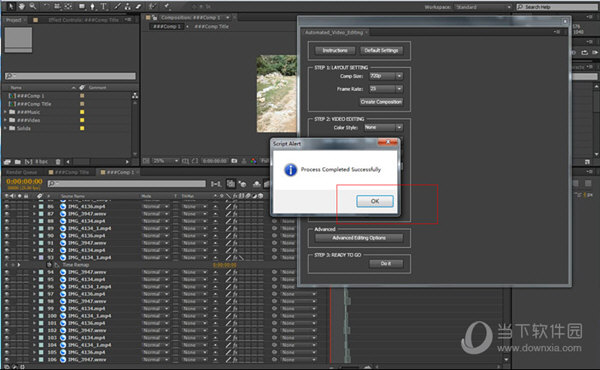The image size is (600, 370).
Task: Select the Zoom magnifier tool
Action: tap(33, 6)
